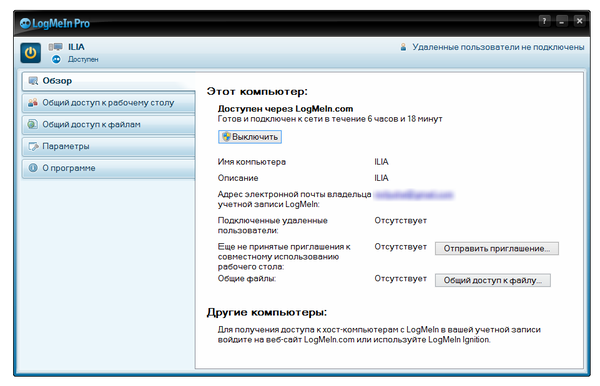Viewport: 600px width, 386px height.
Task: Click Общий доступ к файлу button
Action: [x=493, y=280]
